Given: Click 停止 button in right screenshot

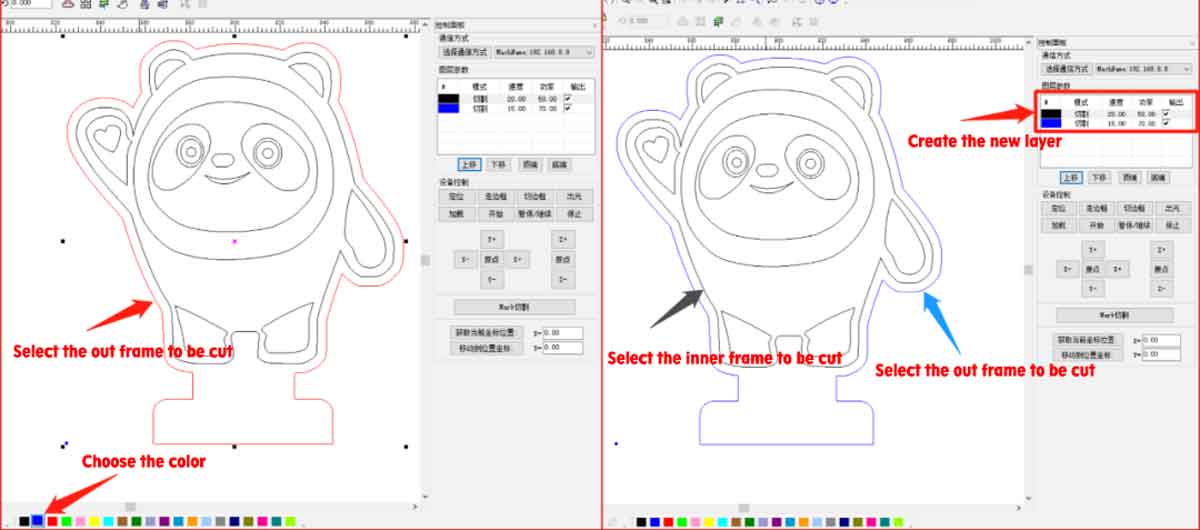Looking at the screenshot, I should (1173, 225).
